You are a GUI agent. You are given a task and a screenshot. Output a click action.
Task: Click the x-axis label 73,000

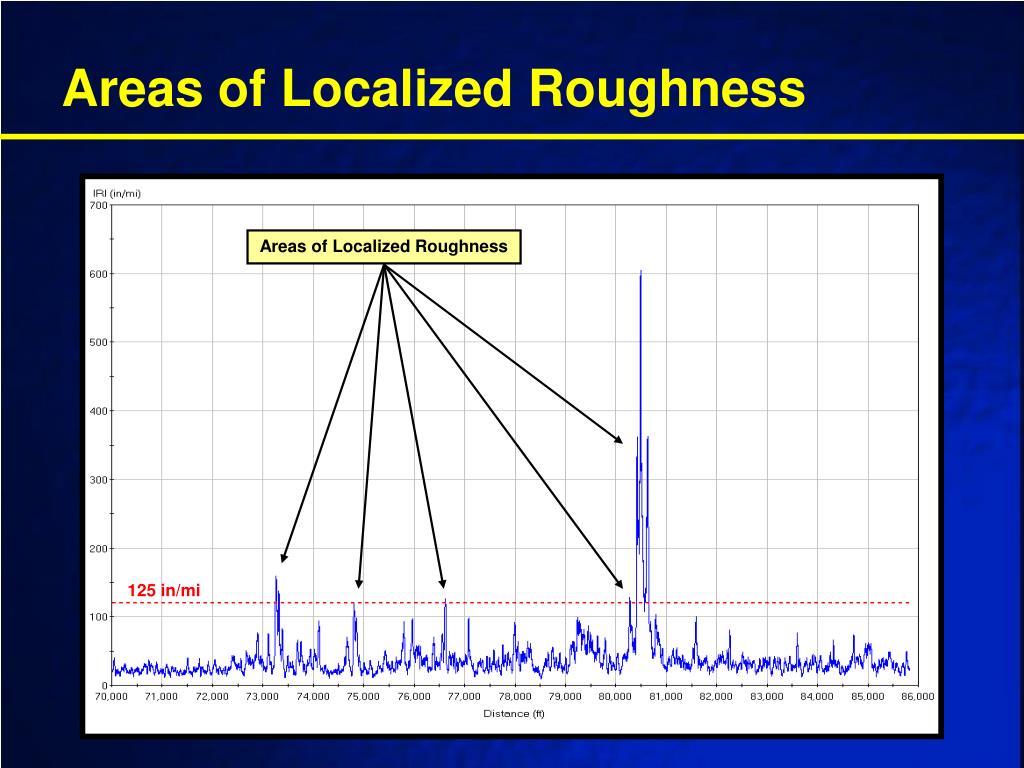coord(263,697)
